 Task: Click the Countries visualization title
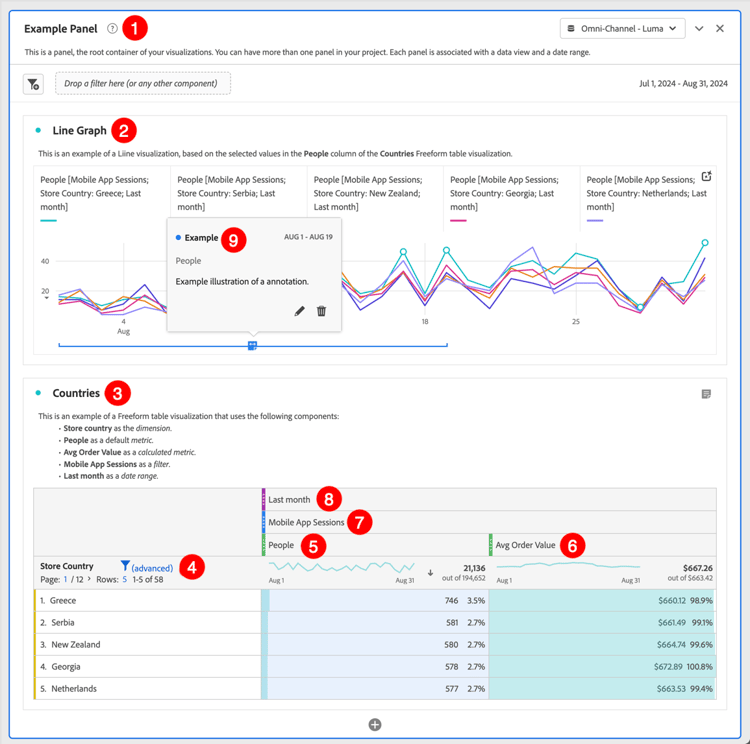[76, 393]
